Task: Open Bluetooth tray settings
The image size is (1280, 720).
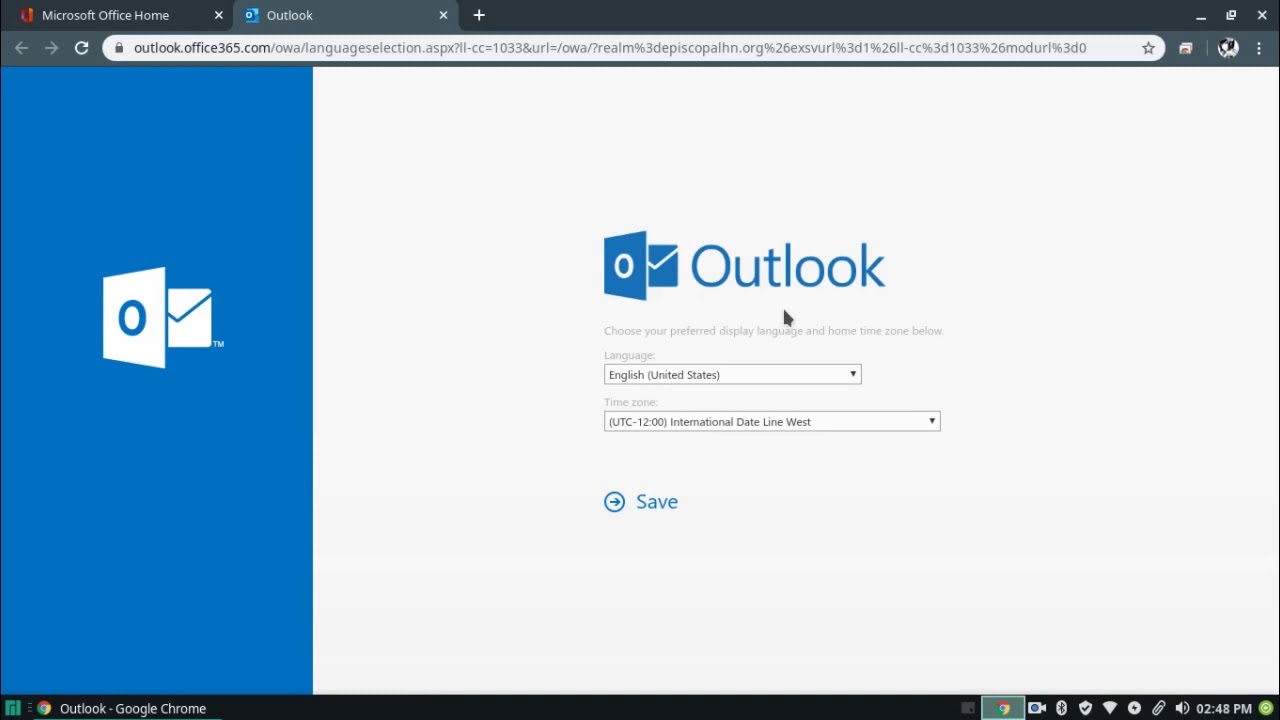Action: point(1061,708)
